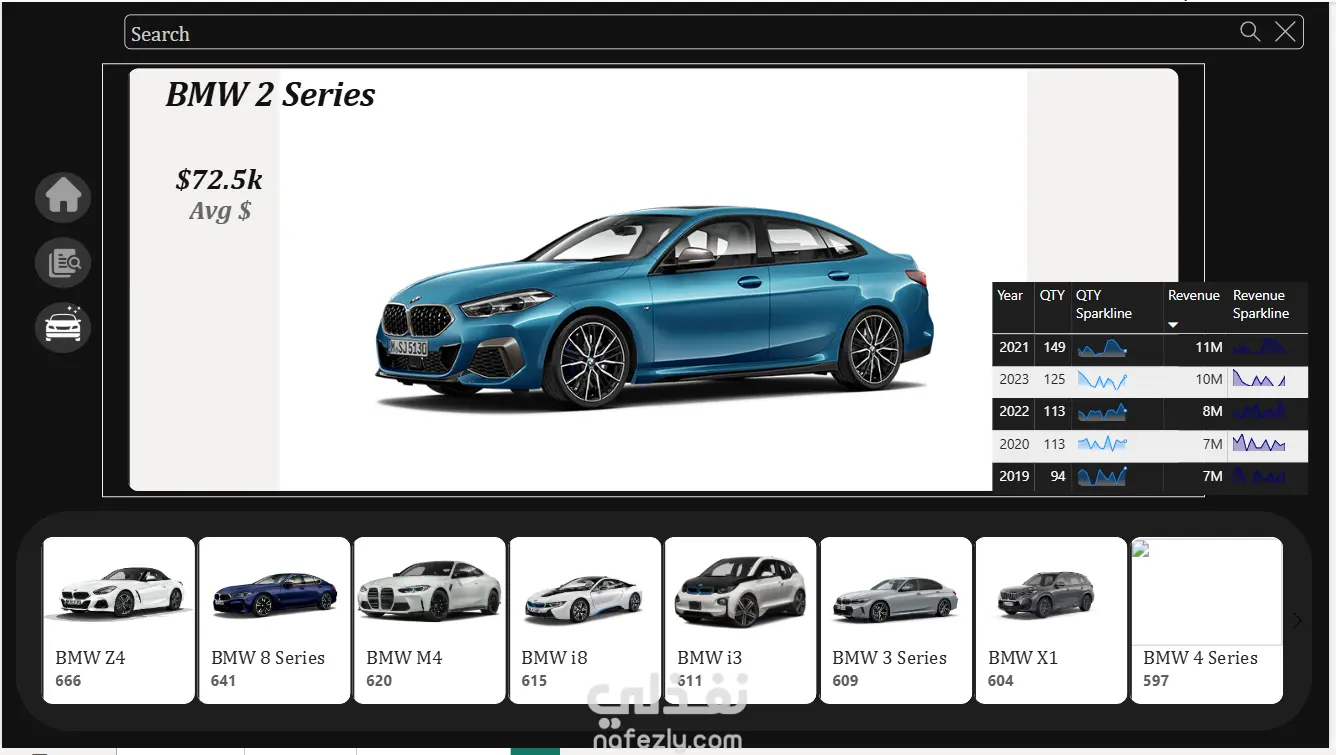Click the 11M revenue value
Image resolution: width=1336 pixels, height=755 pixels.
click(1209, 347)
